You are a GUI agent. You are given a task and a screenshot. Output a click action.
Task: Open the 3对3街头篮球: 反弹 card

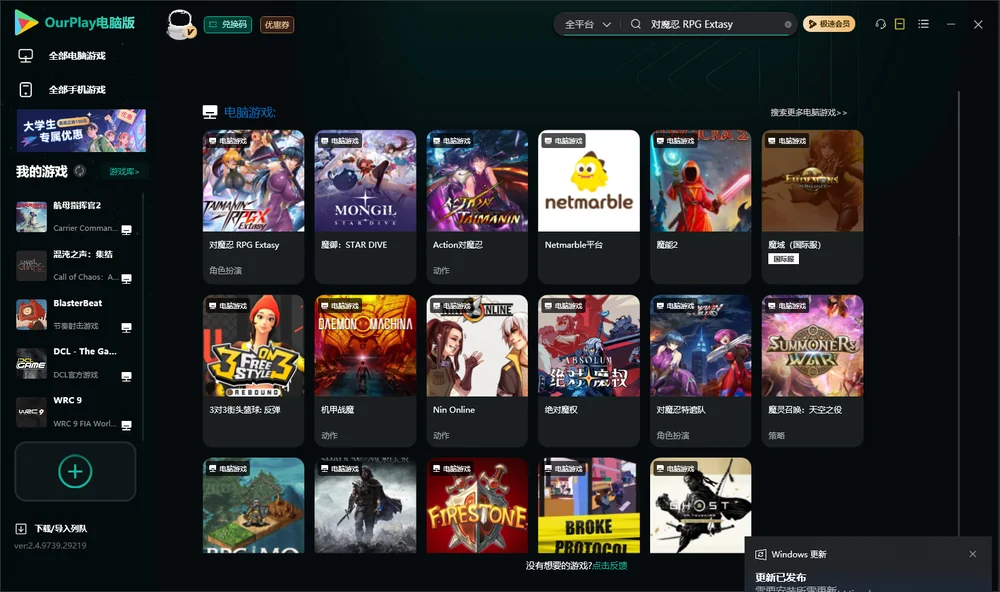[254, 371]
